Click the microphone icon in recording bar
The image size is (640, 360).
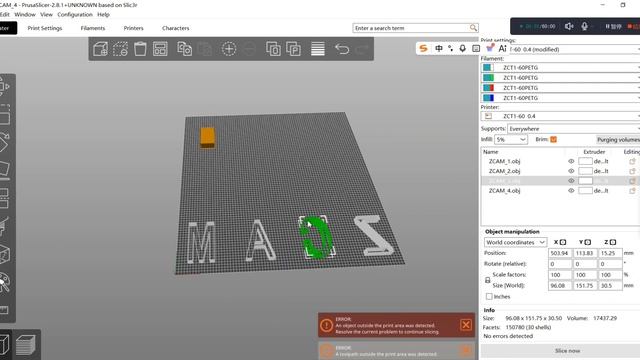[584, 26]
